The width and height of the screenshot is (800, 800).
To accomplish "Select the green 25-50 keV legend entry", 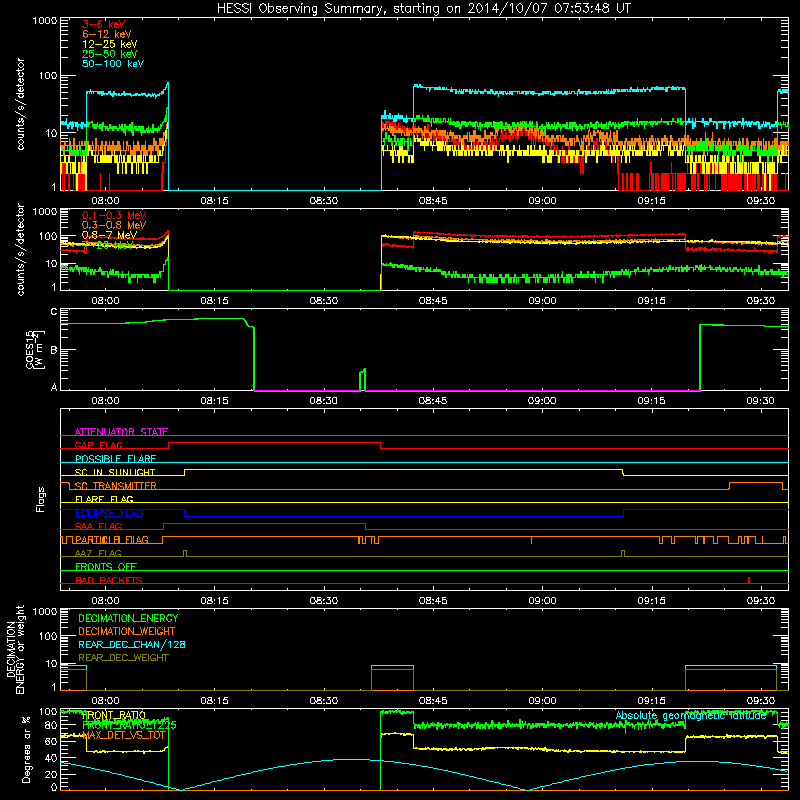I will tap(110, 54).
